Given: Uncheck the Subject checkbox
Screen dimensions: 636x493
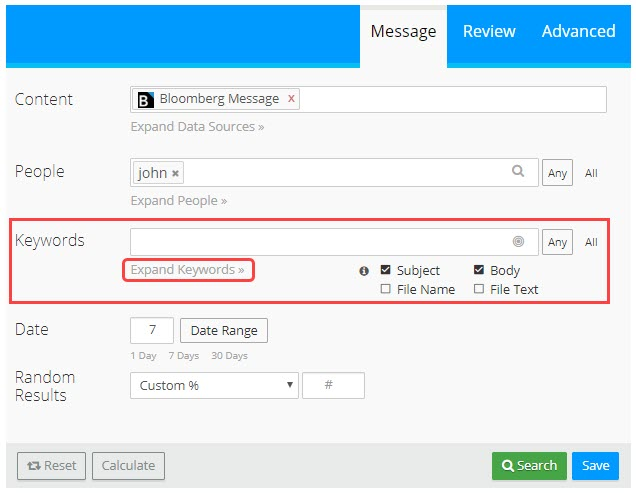Looking at the screenshot, I should pos(386,270).
